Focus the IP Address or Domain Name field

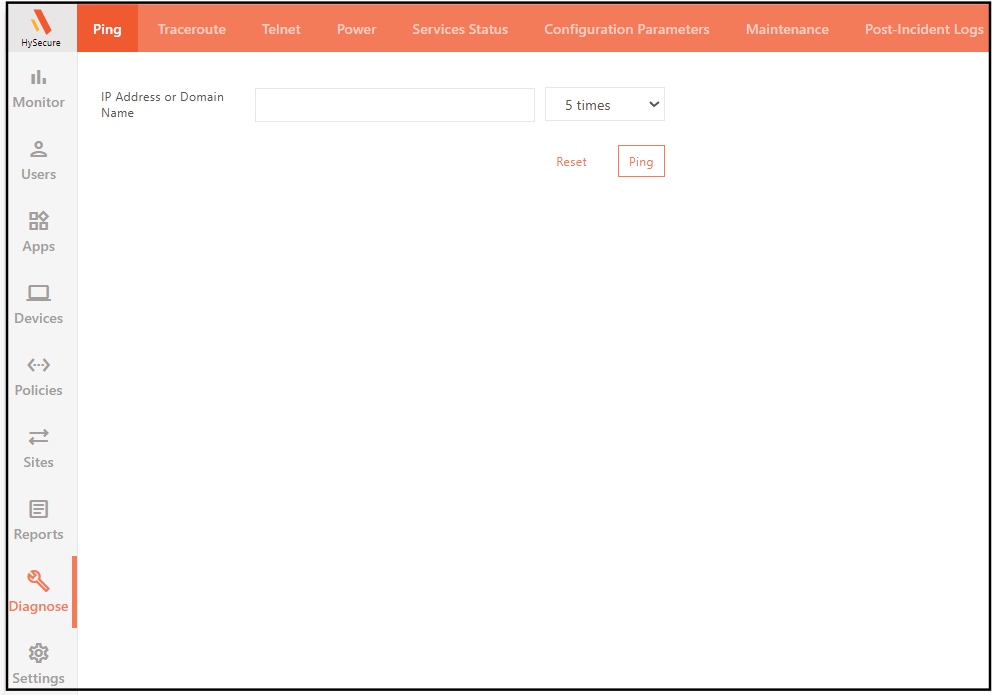[394, 105]
